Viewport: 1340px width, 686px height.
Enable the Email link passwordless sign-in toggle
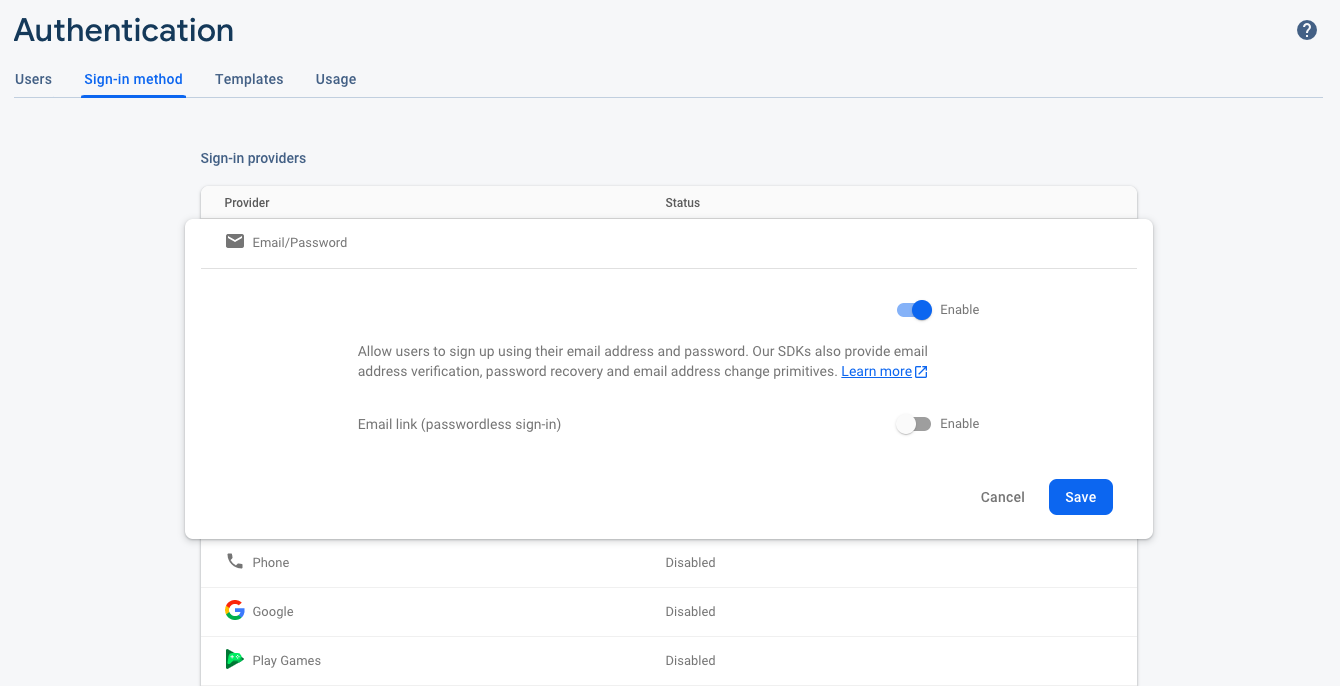(914, 424)
